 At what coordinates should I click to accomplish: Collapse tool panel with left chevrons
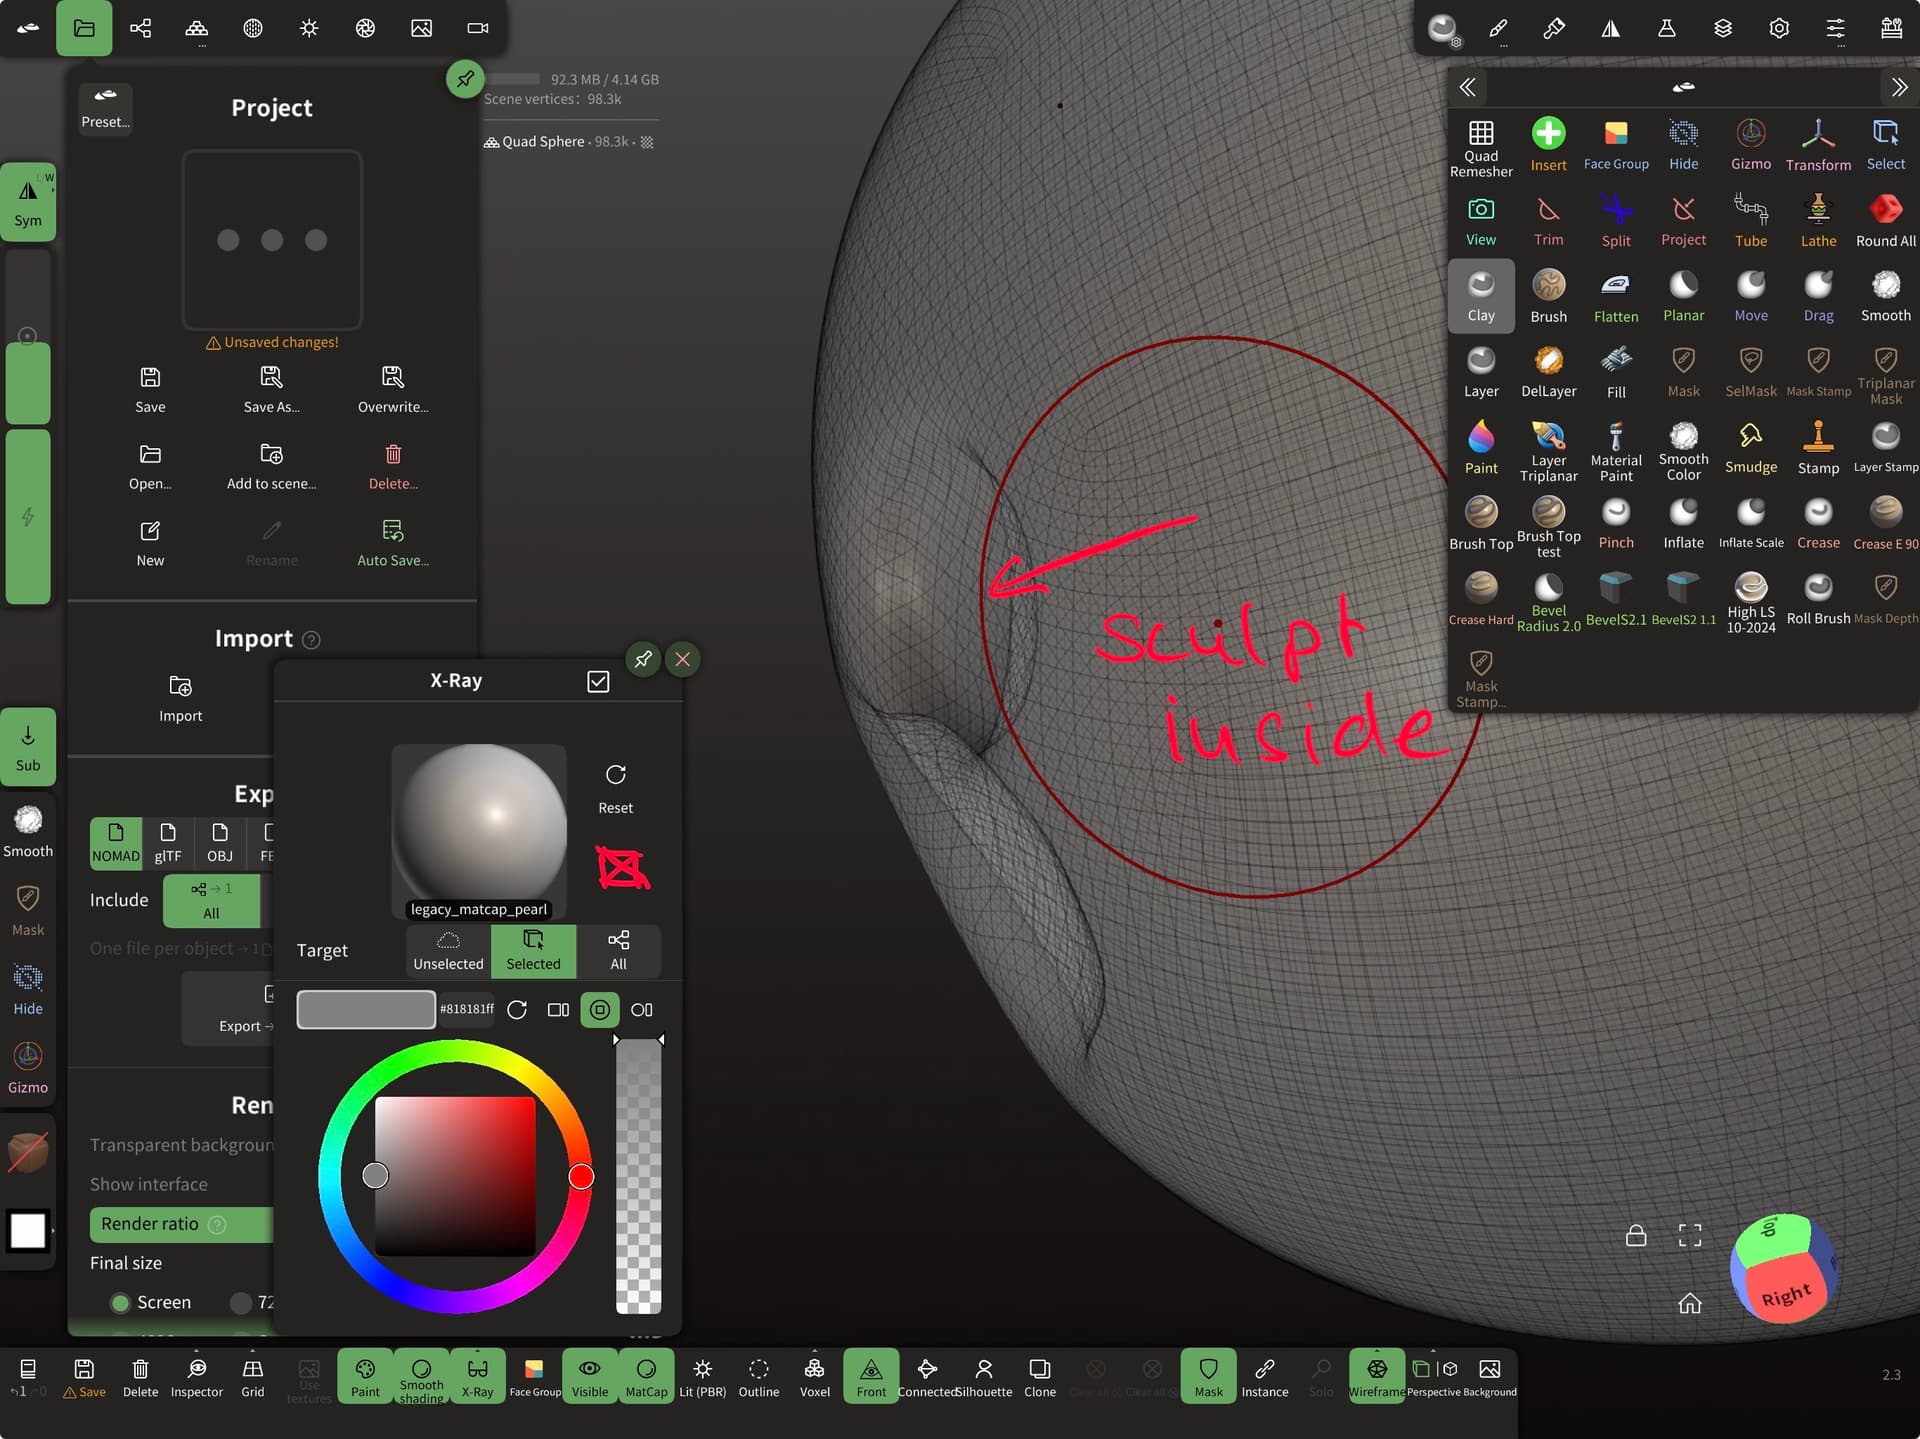pyautogui.click(x=1467, y=87)
